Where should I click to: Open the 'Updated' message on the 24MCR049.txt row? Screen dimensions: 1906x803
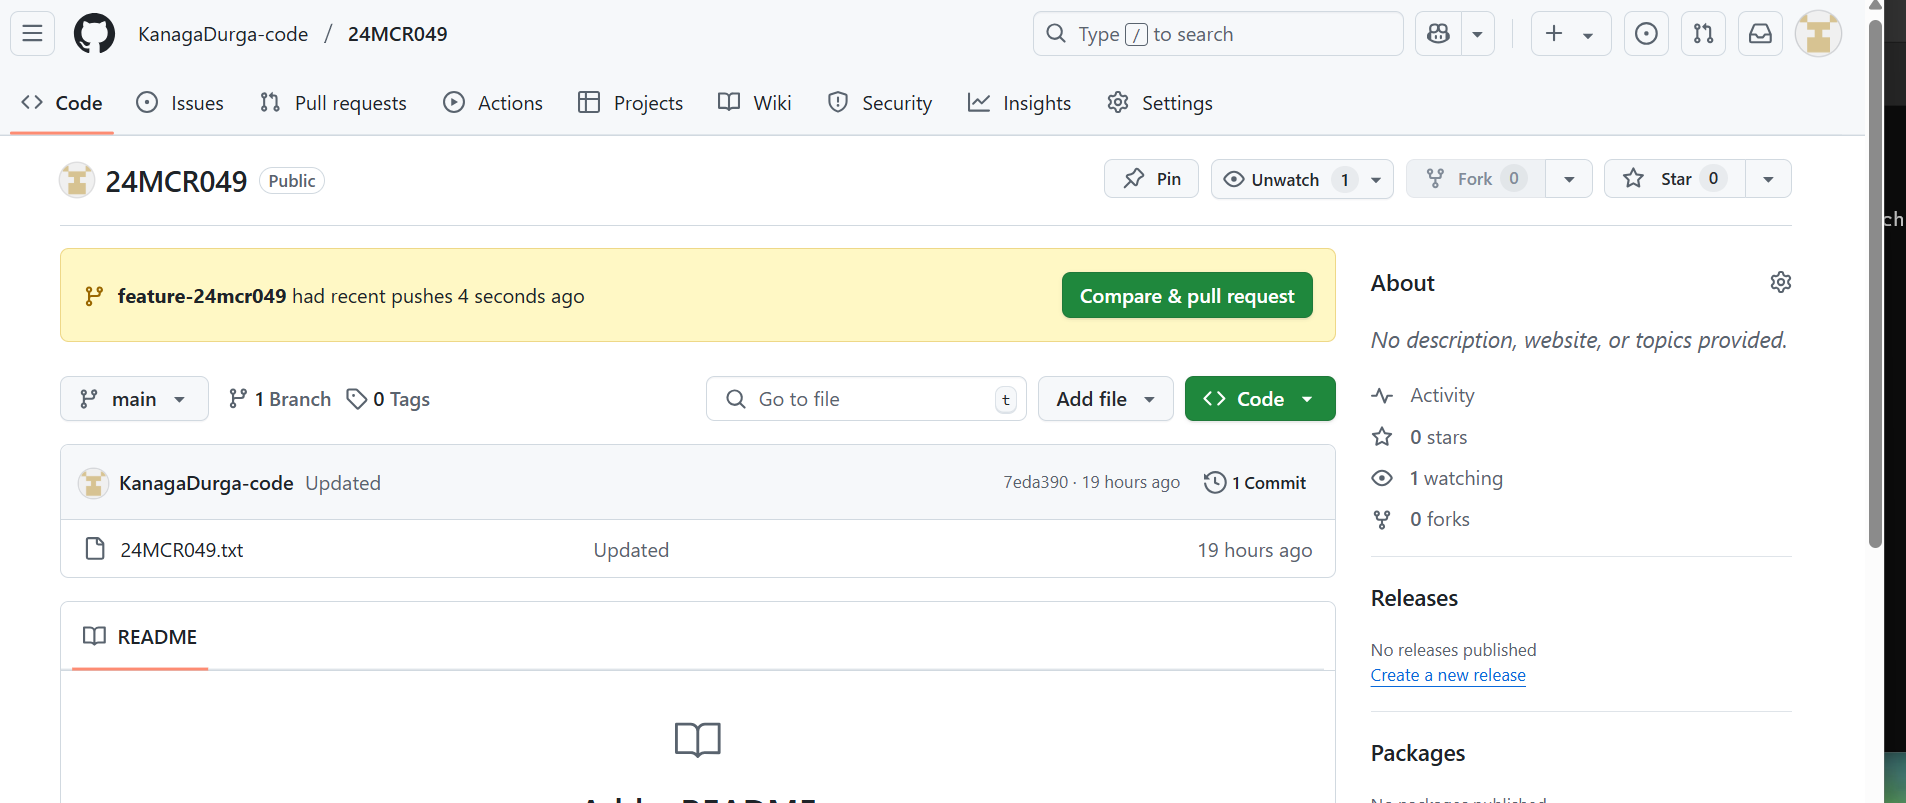631,550
